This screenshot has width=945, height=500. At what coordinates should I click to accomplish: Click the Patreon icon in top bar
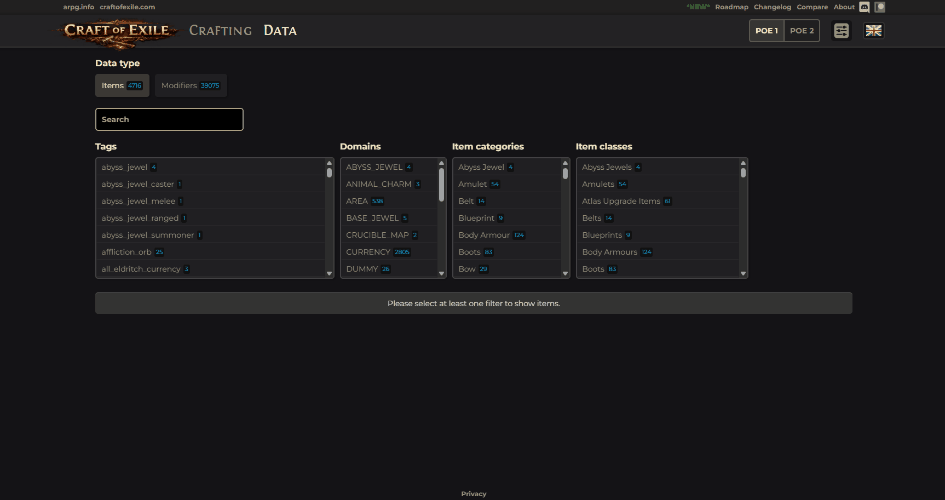click(880, 7)
